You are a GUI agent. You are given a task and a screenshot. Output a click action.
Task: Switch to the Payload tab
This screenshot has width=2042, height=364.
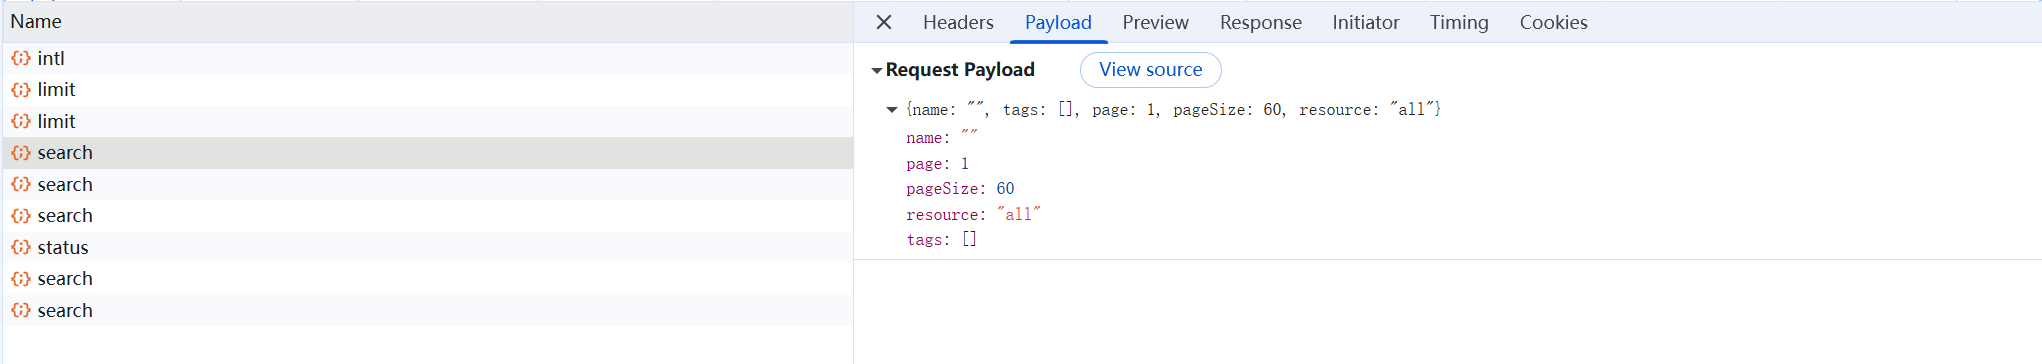[x=1058, y=22]
